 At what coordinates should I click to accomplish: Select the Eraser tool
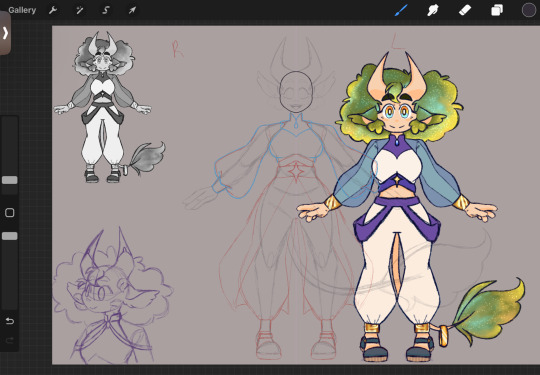pyautogui.click(x=465, y=10)
